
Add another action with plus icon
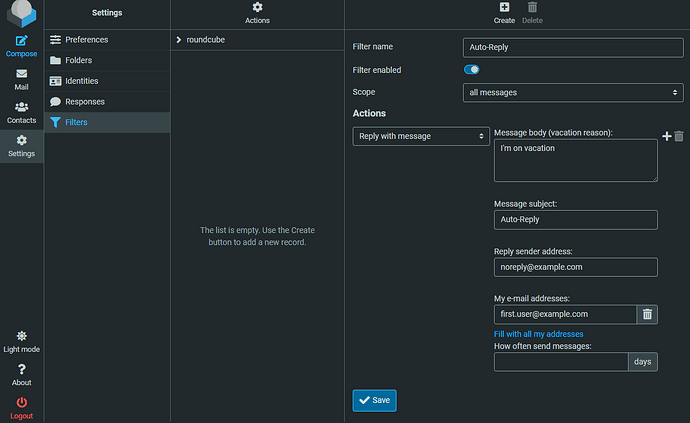[x=667, y=136]
